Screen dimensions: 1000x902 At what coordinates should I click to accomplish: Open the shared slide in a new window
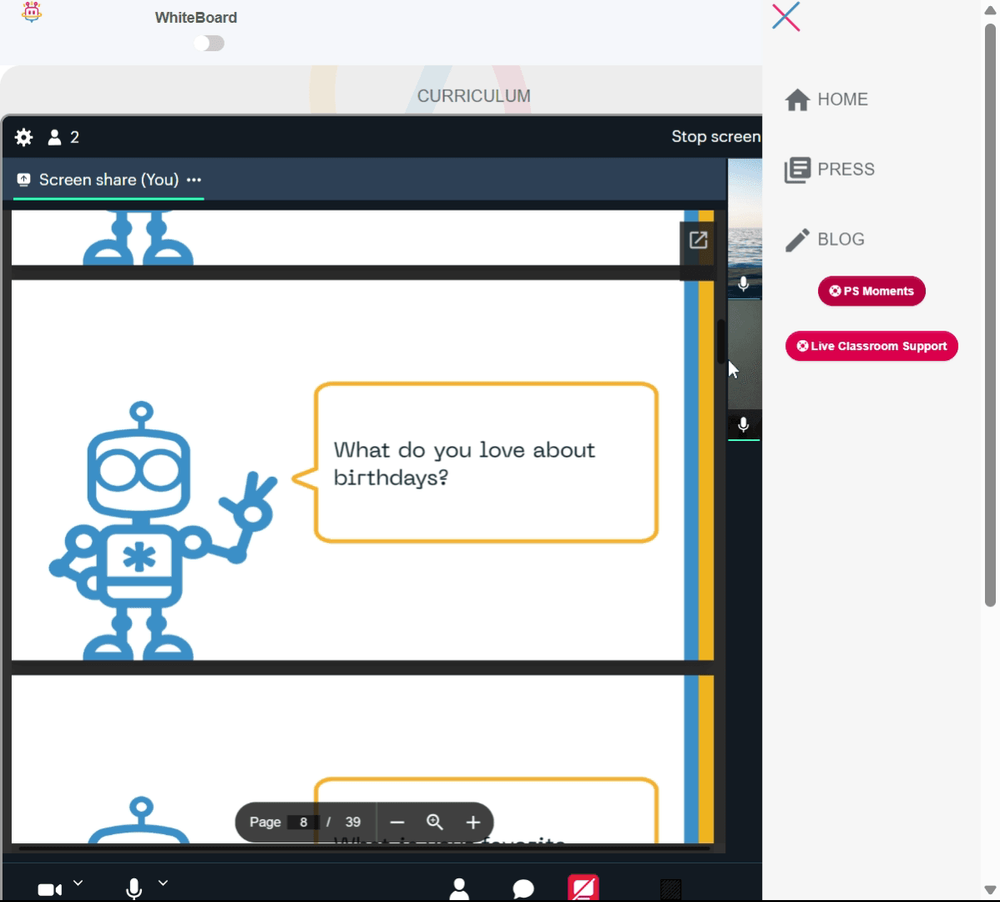click(x=698, y=240)
